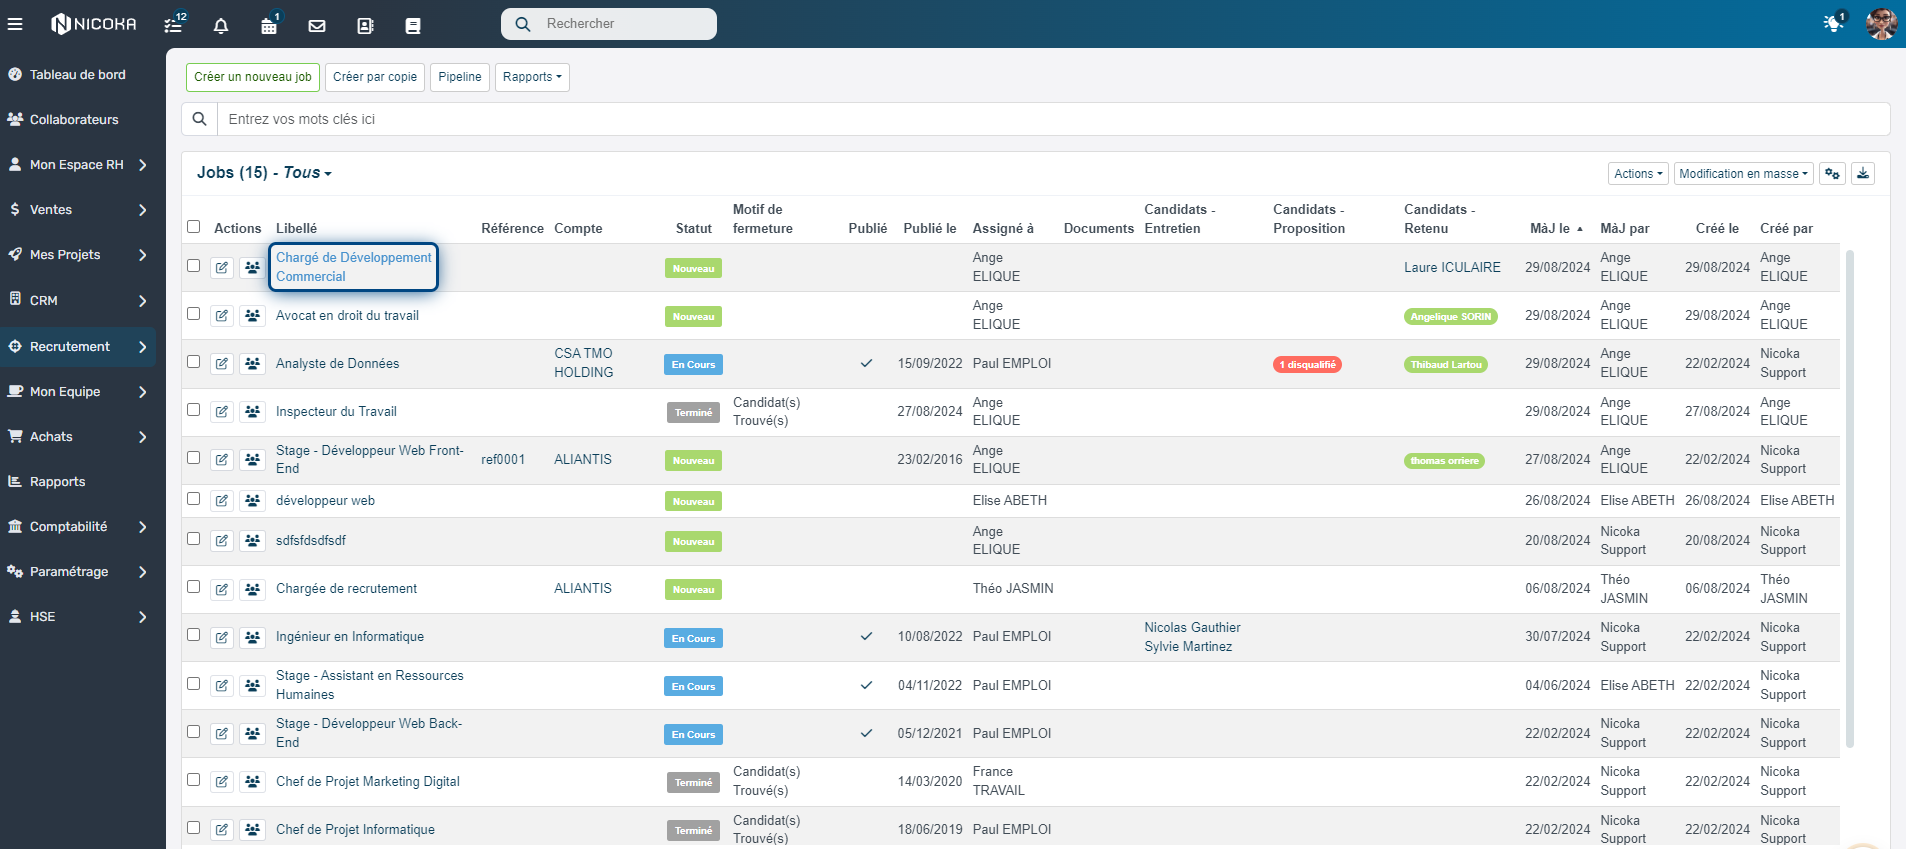
Task: Open the notifications bell icon
Action: tap(221, 26)
